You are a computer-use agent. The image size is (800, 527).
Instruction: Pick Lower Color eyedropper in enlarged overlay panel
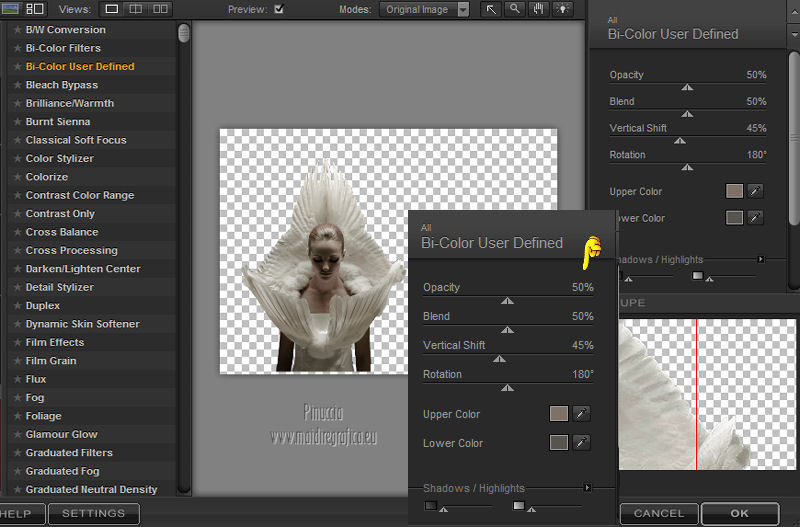pos(581,443)
